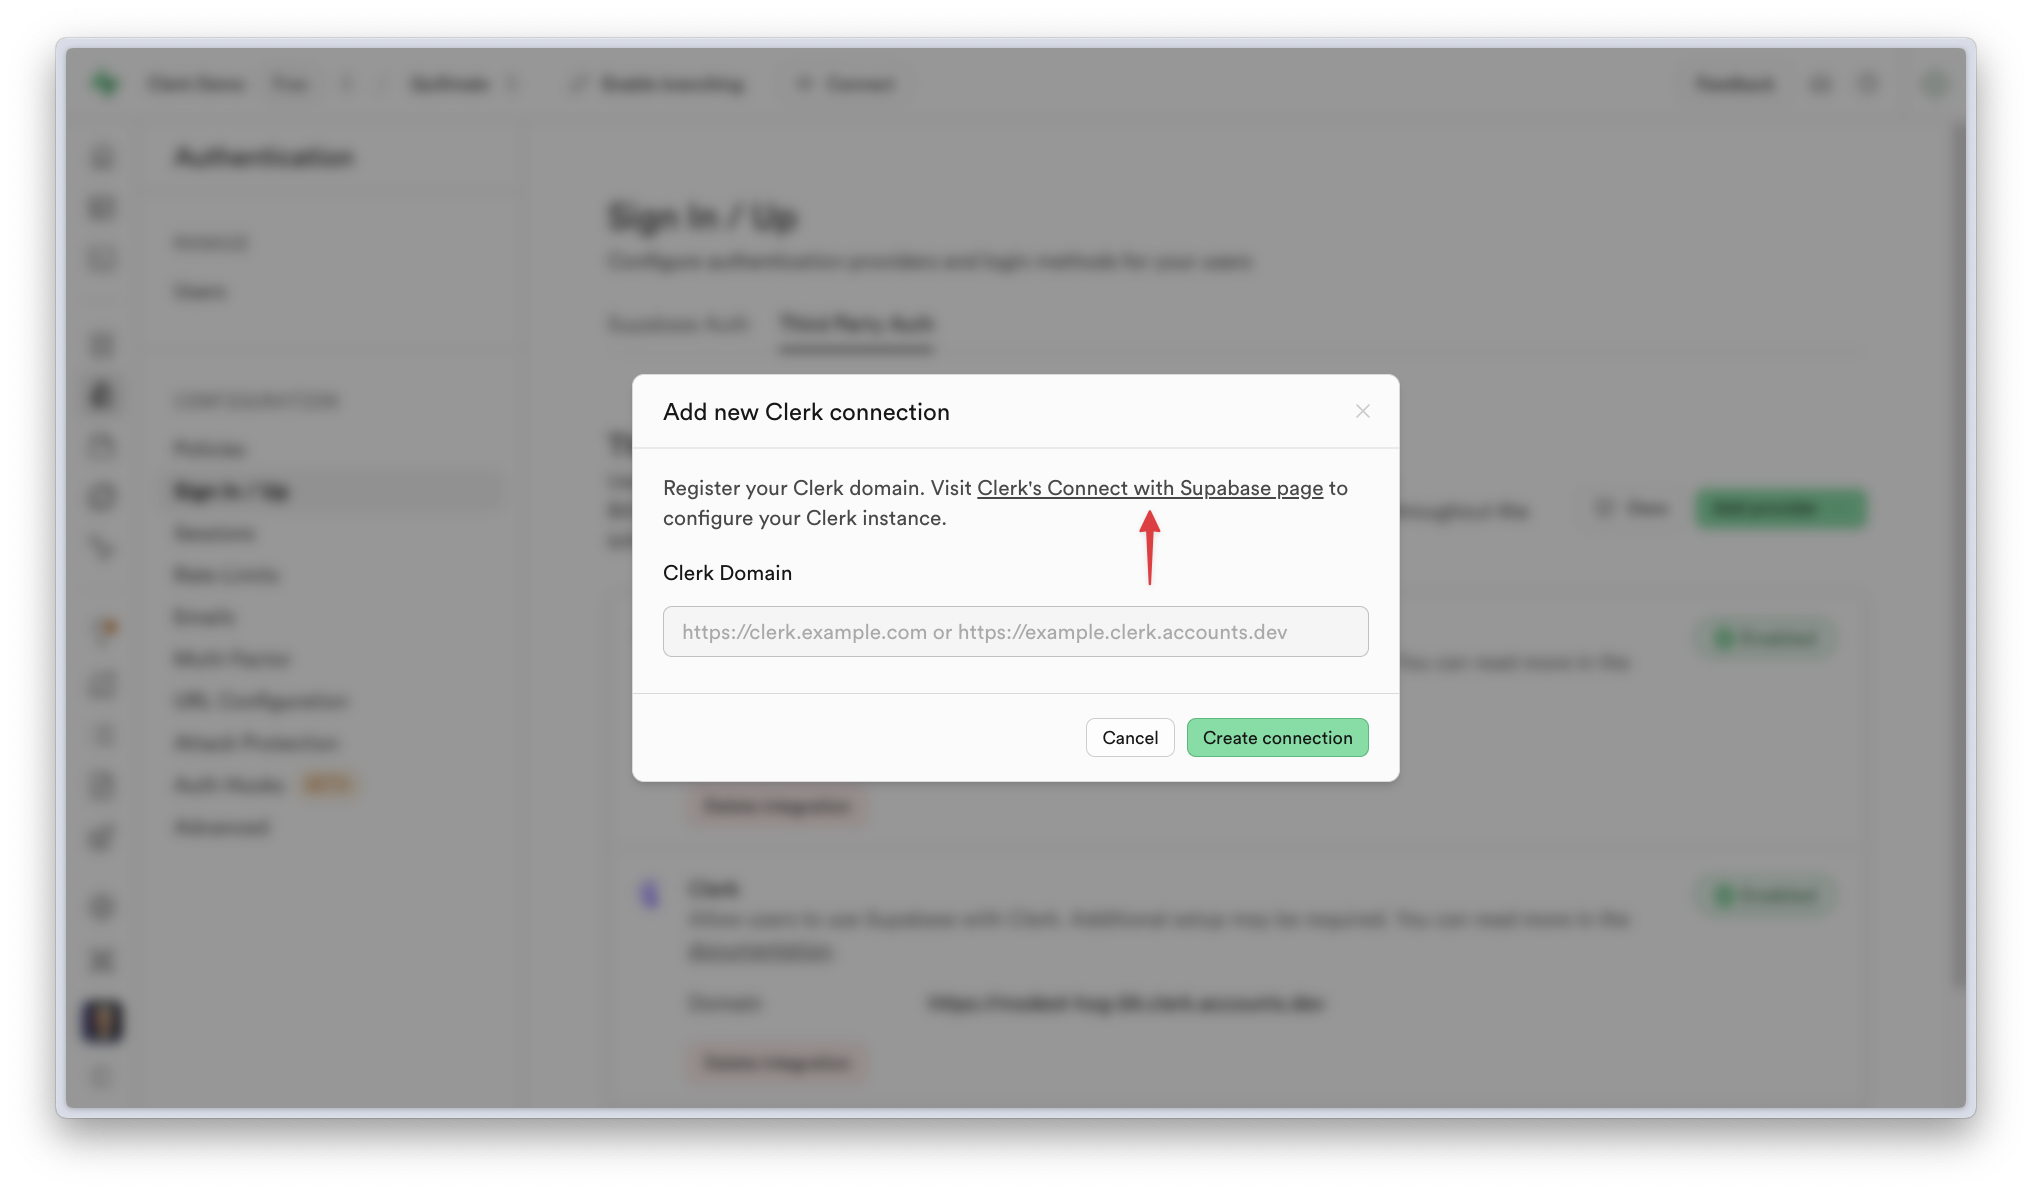
Task: Click Delete integration under the Clerk provider
Action: tap(777, 1061)
